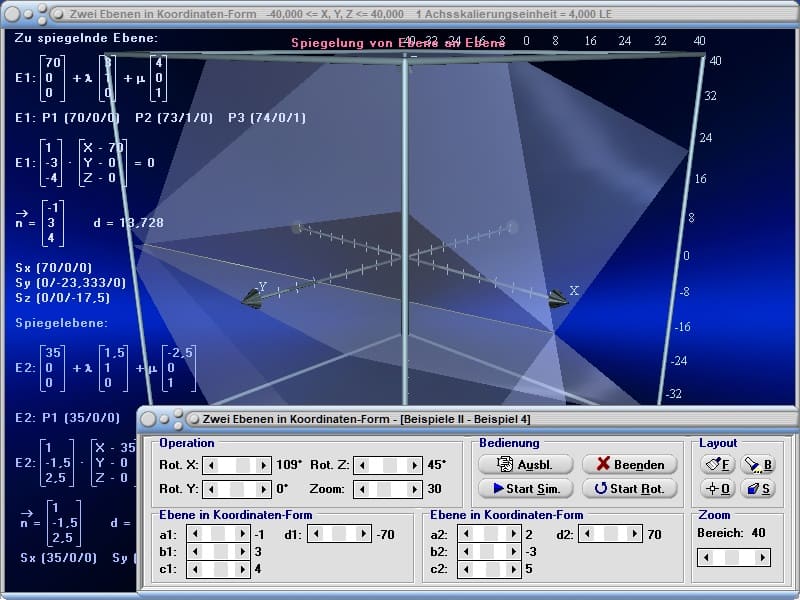Increase a2 with right arrow
Image resolution: width=800 pixels, height=600 pixels.
click(x=514, y=534)
